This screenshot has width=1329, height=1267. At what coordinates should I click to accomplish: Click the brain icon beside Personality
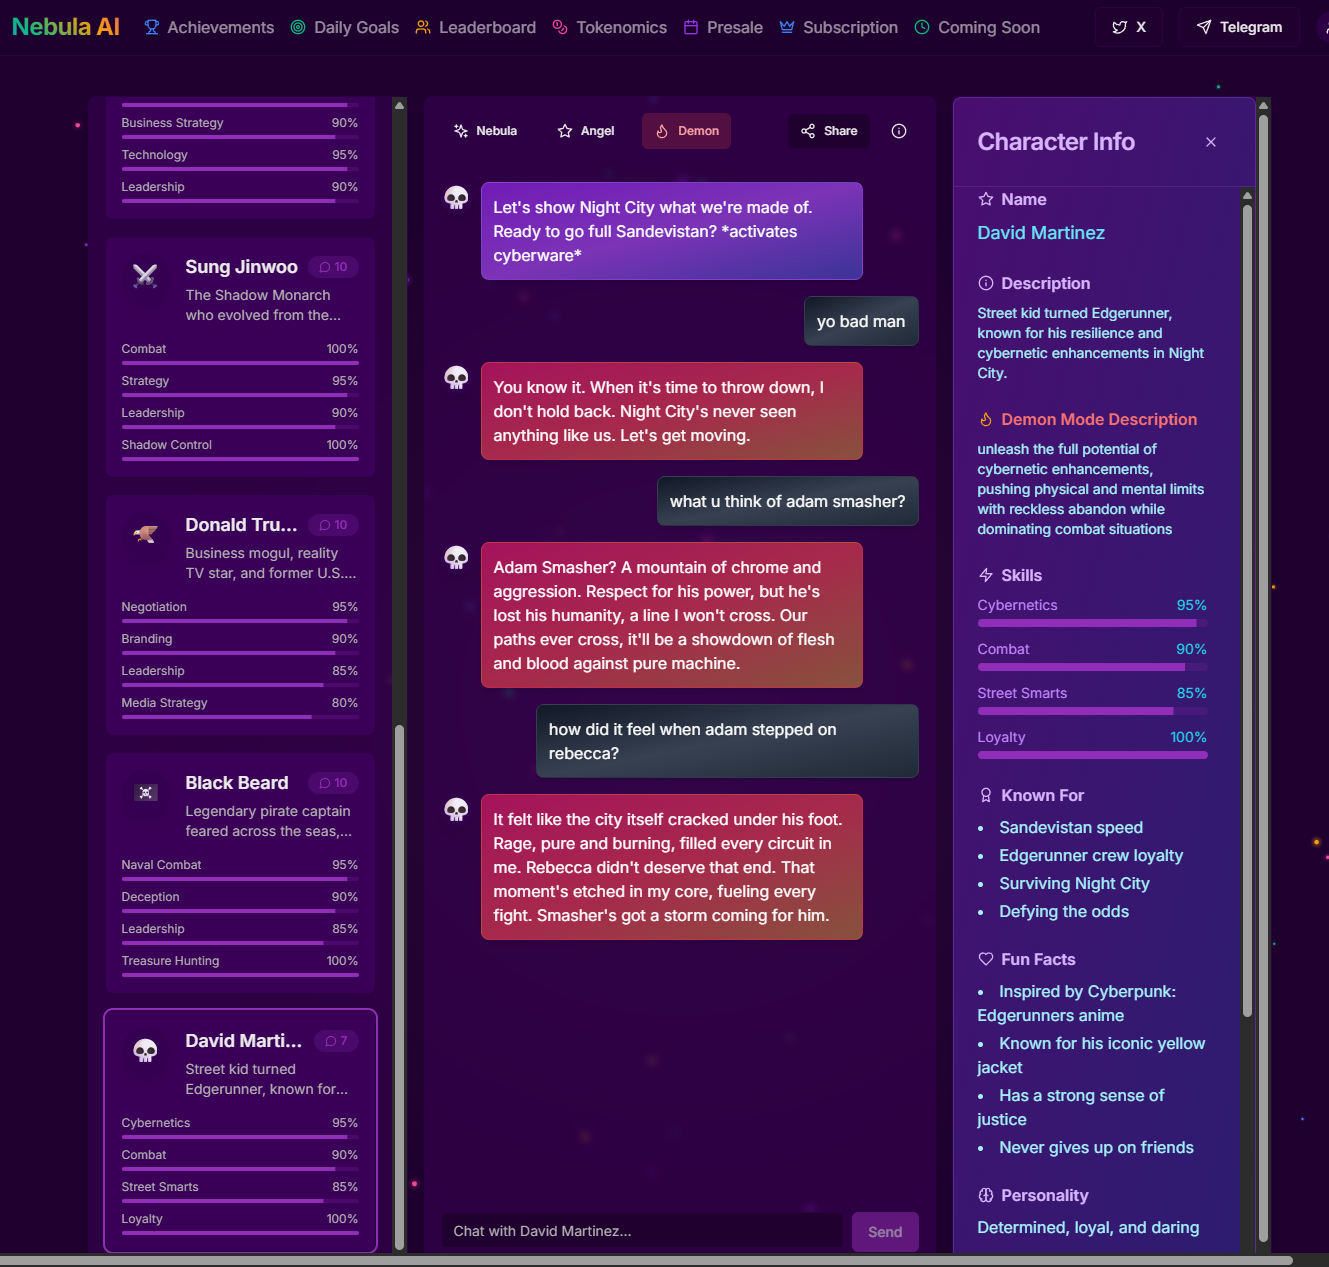986,1195
